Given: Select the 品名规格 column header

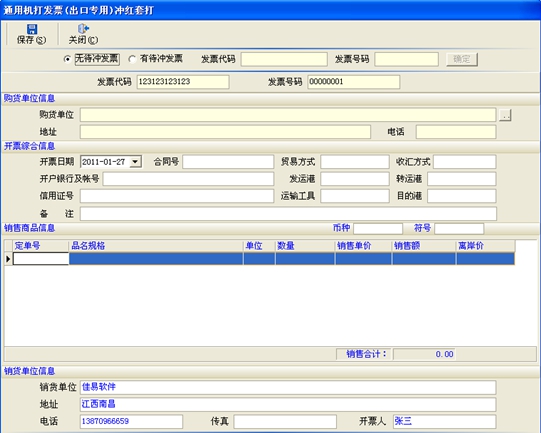Looking at the screenshot, I should 156,246.
